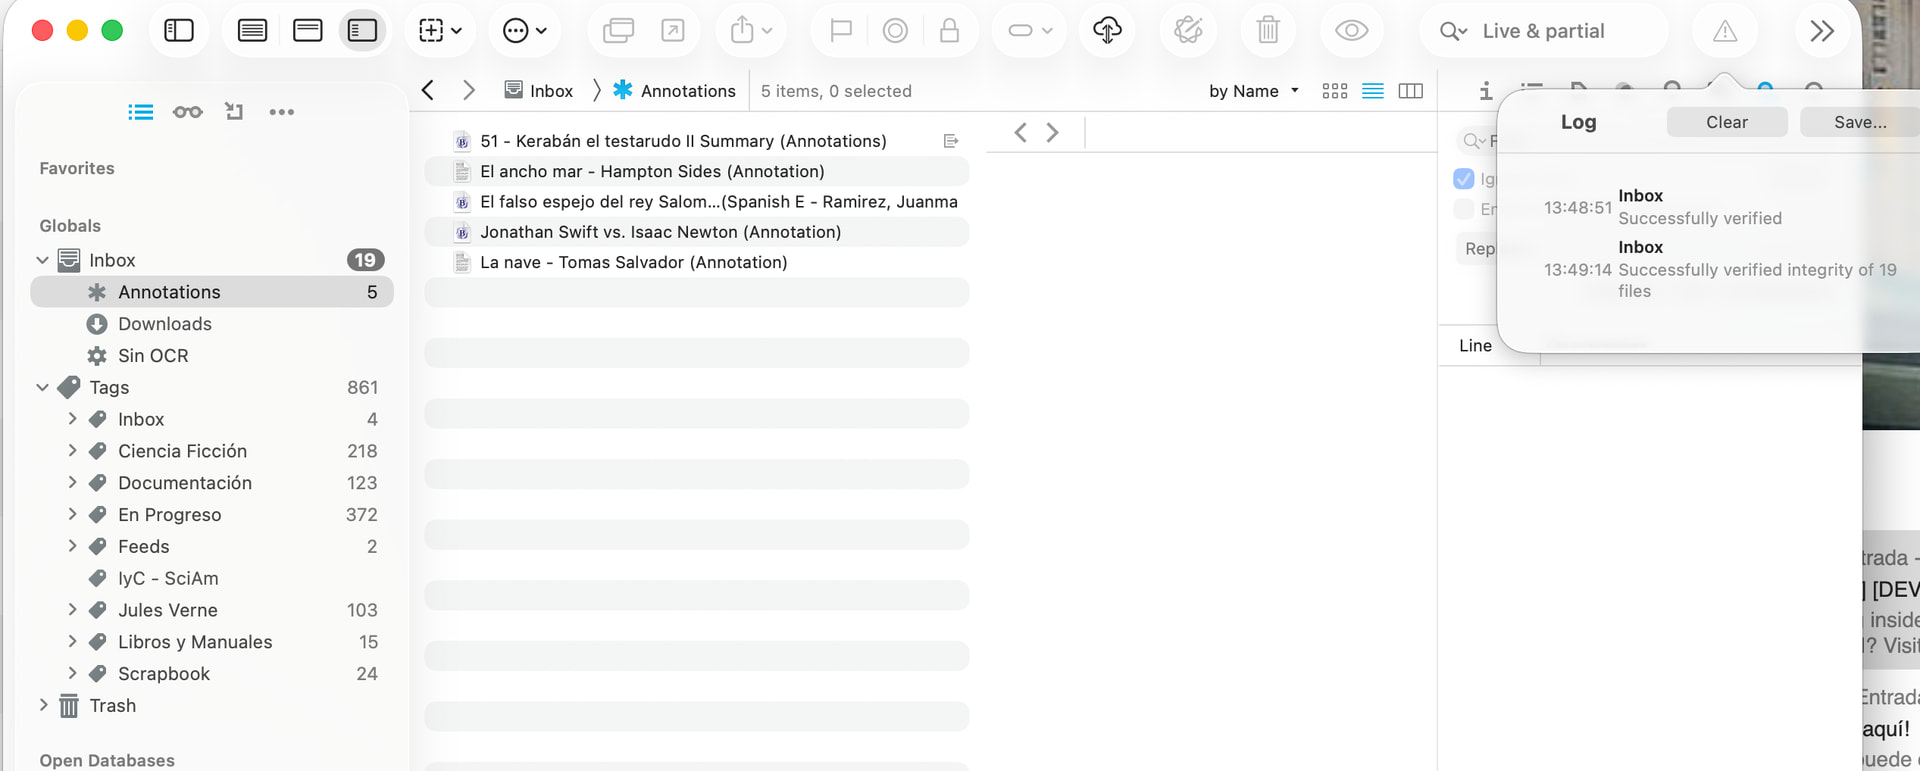The height and width of the screenshot is (771, 1920).
Task: Click the trash icon in toolbar
Action: click(1267, 31)
